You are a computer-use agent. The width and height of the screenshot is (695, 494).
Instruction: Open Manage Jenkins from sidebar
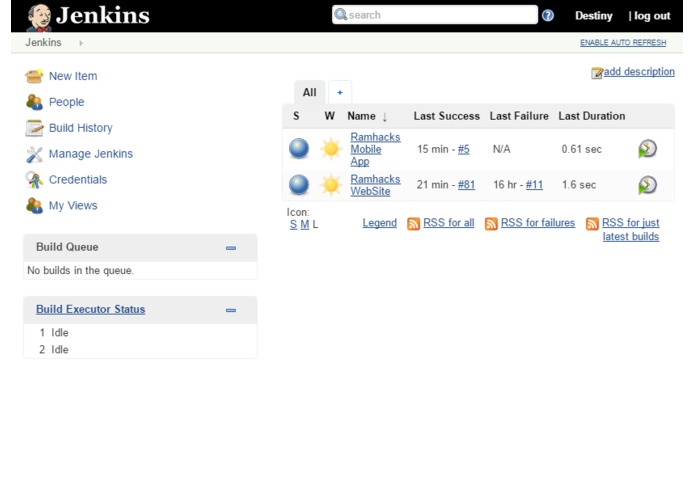91,154
